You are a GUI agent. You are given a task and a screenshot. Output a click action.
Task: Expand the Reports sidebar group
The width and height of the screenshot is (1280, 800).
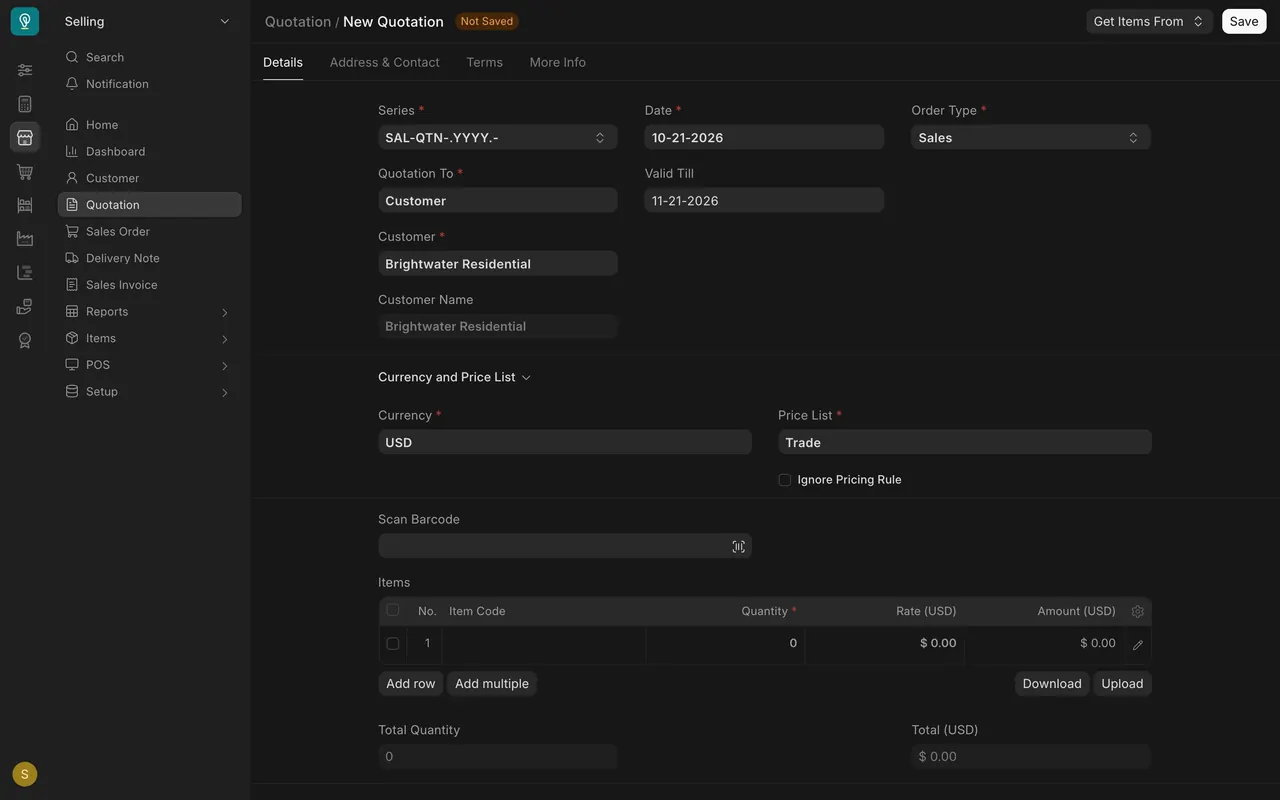pos(150,312)
